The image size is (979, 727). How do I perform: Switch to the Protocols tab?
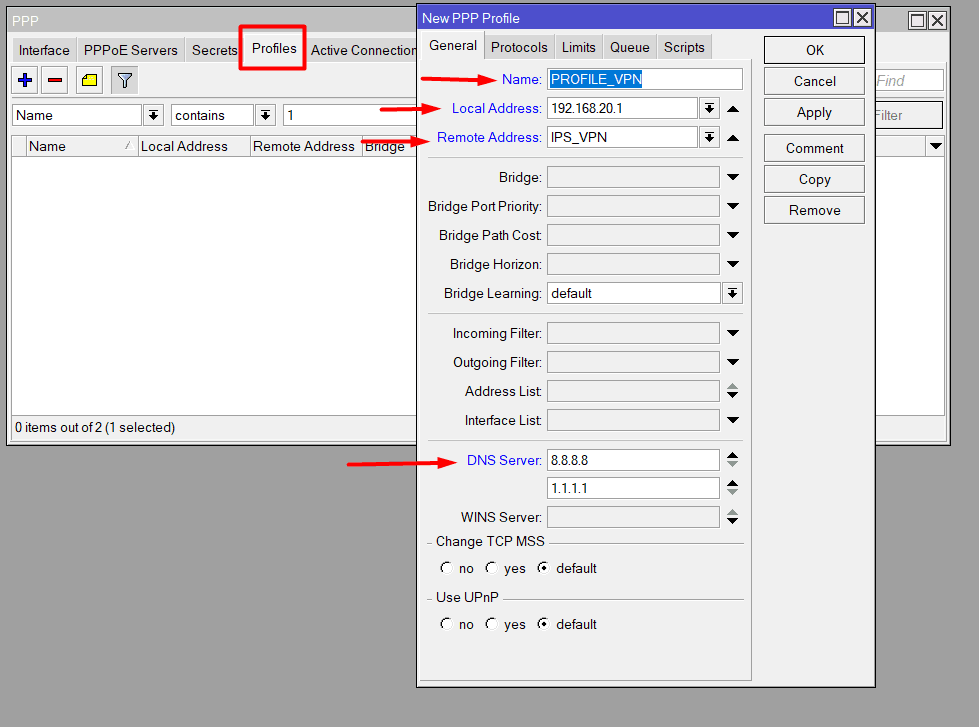[x=519, y=45]
